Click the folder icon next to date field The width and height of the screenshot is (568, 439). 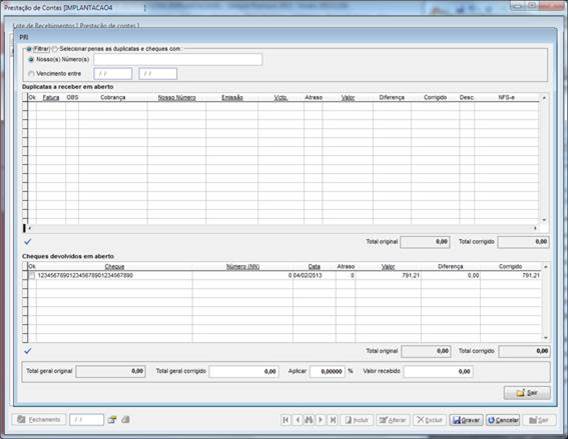[x=112, y=420]
